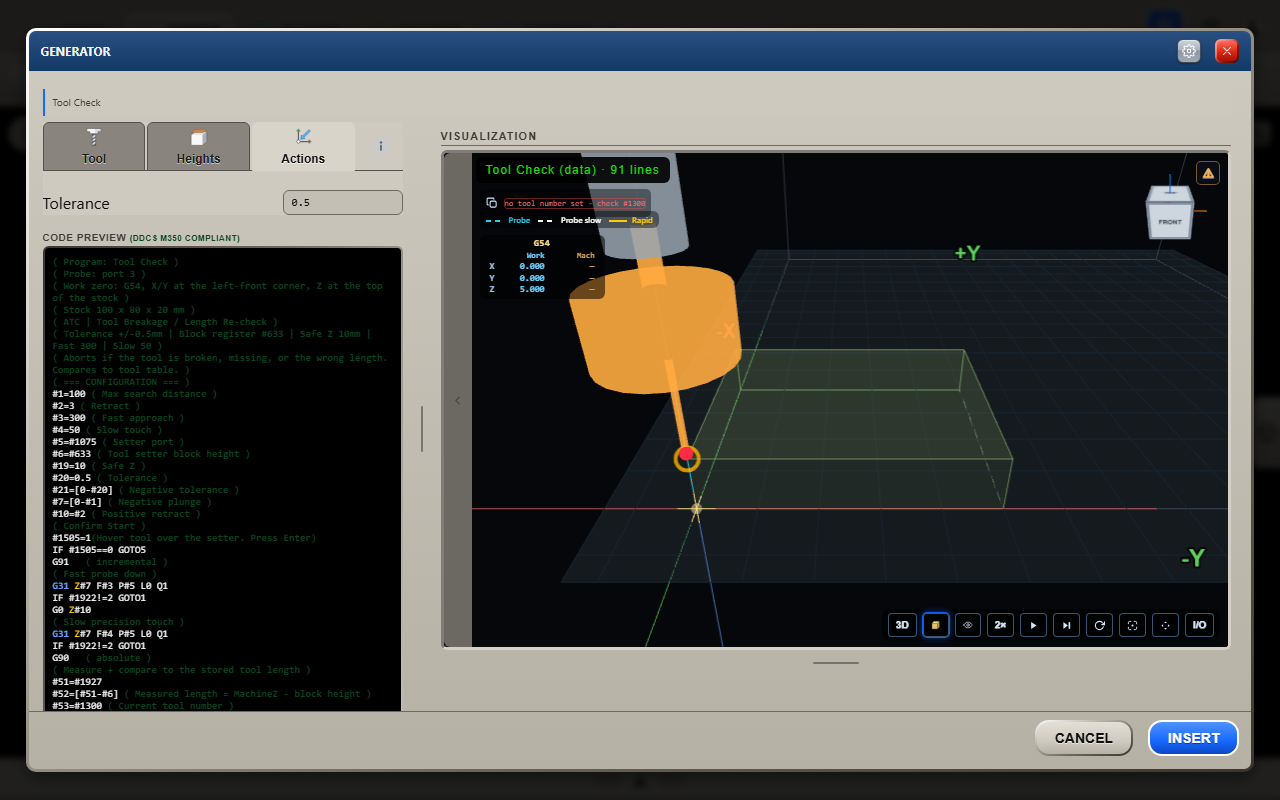Open the I/O panel button
The image size is (1280, 800).
[x=1199, y=625]
